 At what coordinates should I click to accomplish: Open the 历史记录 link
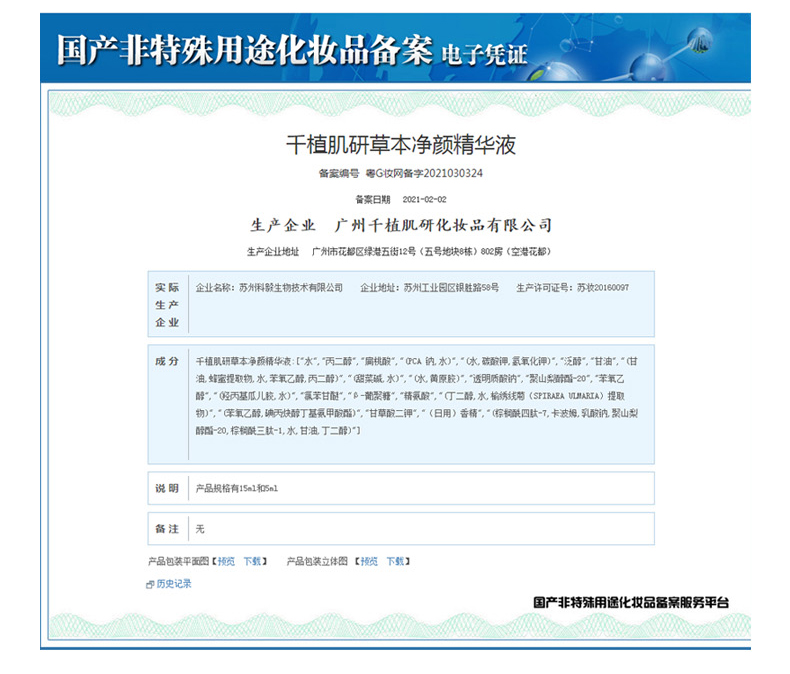pyautogui.click(x=174, y=584)
